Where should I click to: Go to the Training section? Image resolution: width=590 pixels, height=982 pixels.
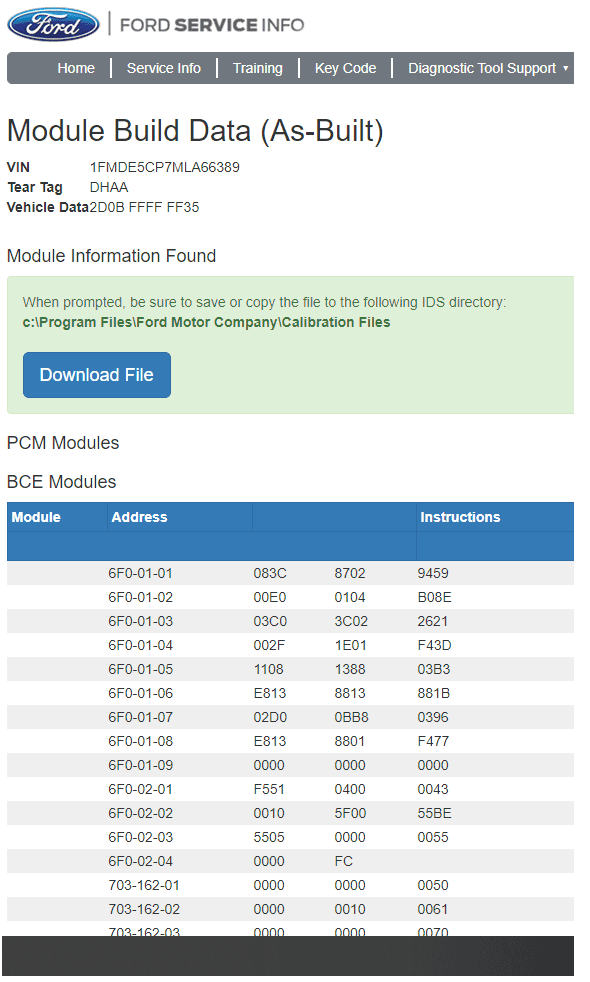click(257, 68)
